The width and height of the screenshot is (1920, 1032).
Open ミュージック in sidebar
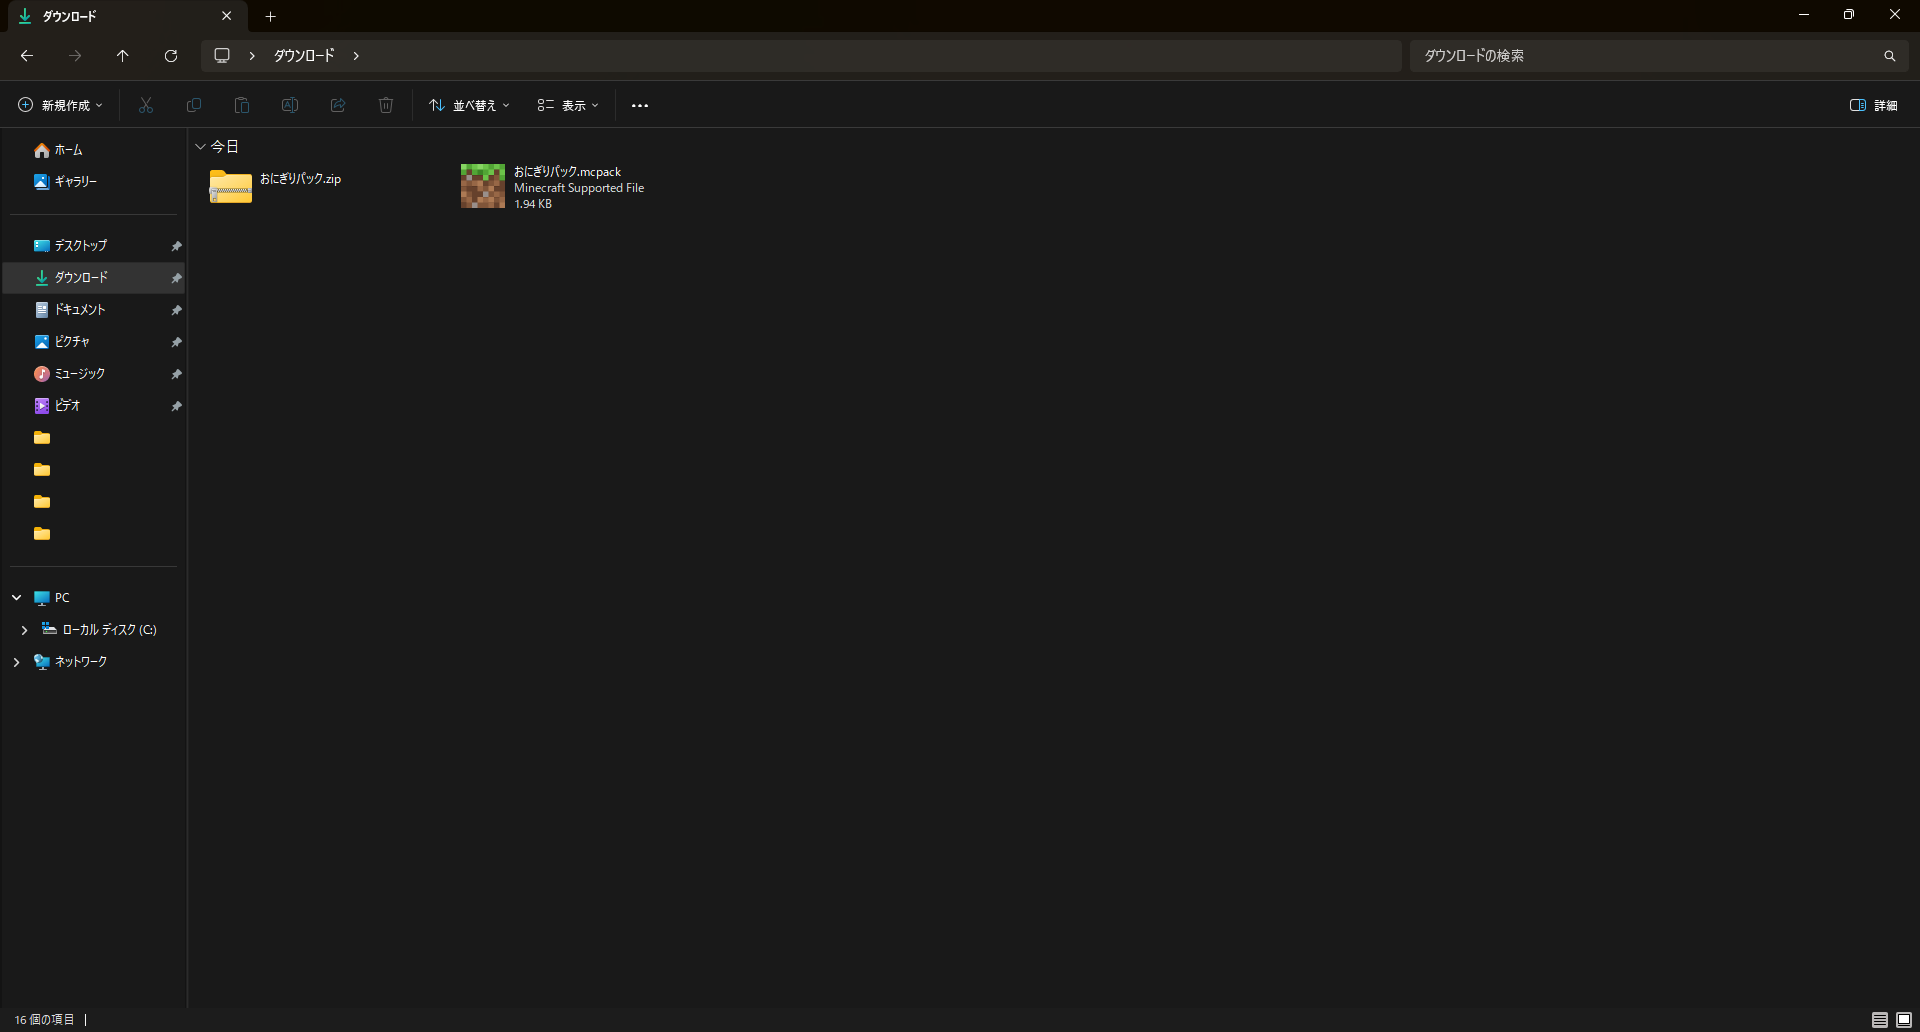click(79, 374)
